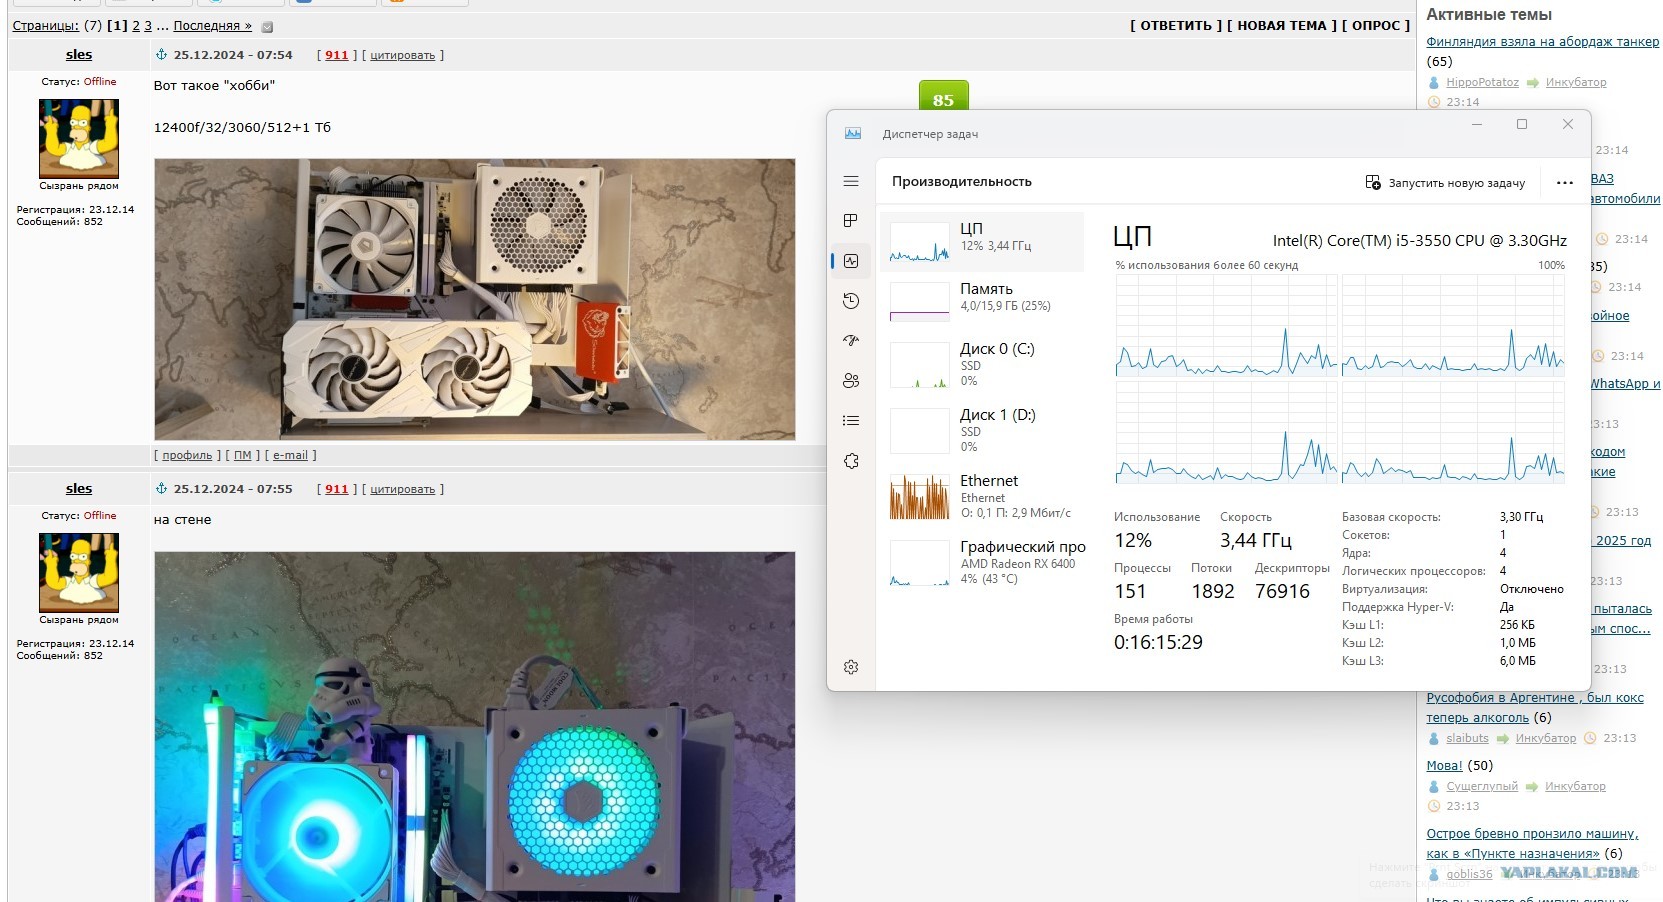Open the Users page in Task Manager

[x=851, y=381]
